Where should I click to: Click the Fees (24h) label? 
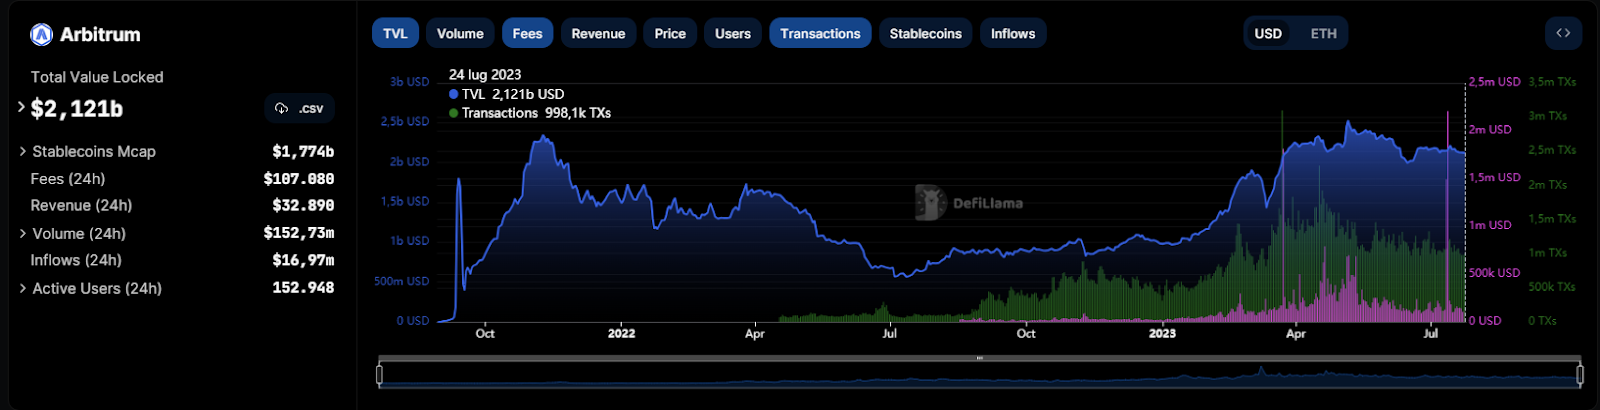pyautogui.click(x=68, y=179)
